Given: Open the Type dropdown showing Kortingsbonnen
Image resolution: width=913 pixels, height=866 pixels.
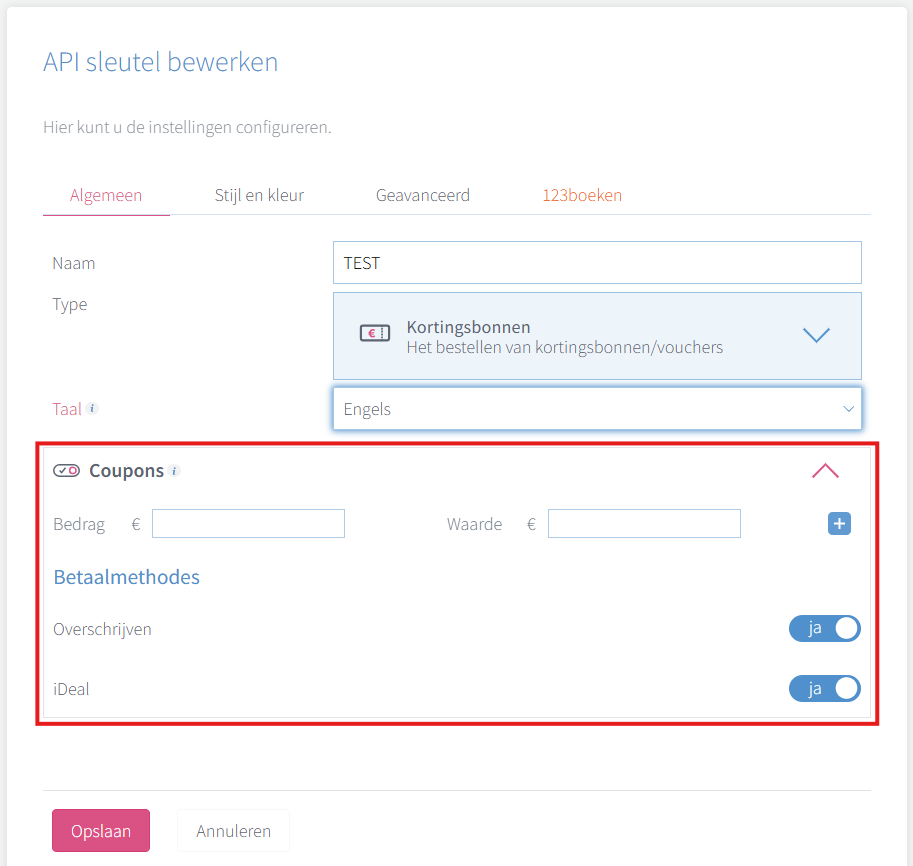Looking at the screenshot, I should (597, 336).
